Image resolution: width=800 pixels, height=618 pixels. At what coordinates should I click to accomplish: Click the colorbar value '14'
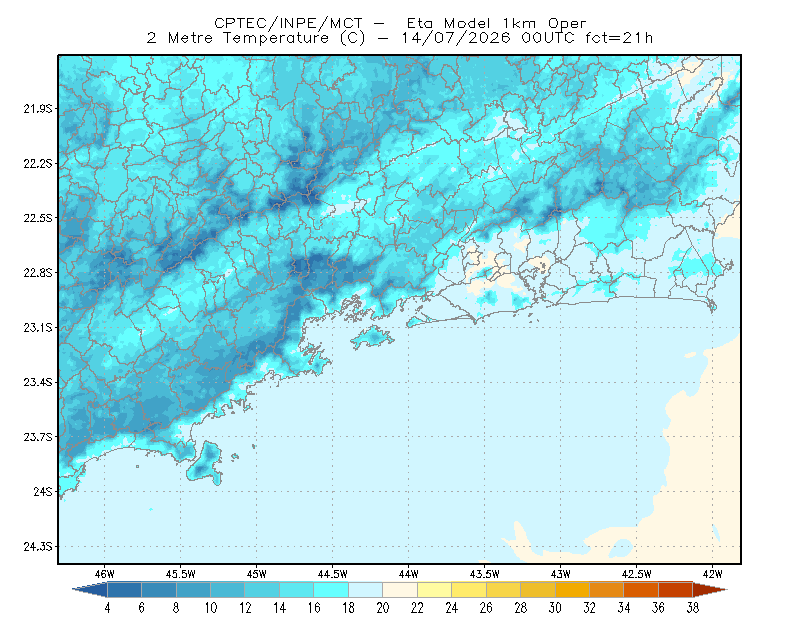pyautogui.click(x=280, y=608)
